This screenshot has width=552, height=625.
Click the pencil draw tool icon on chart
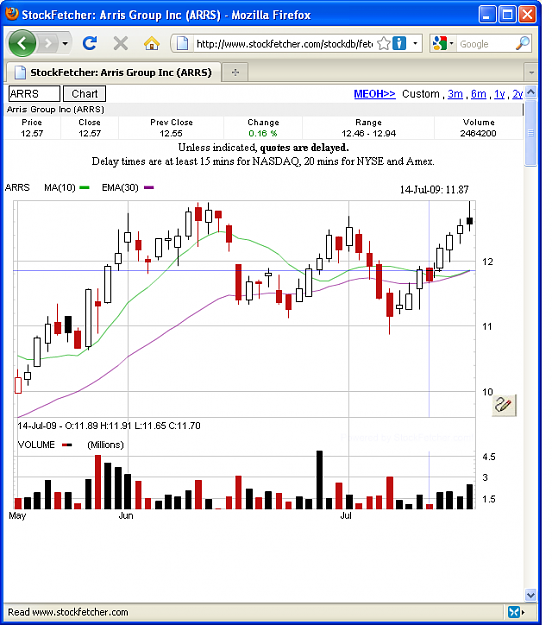point(504,405)
